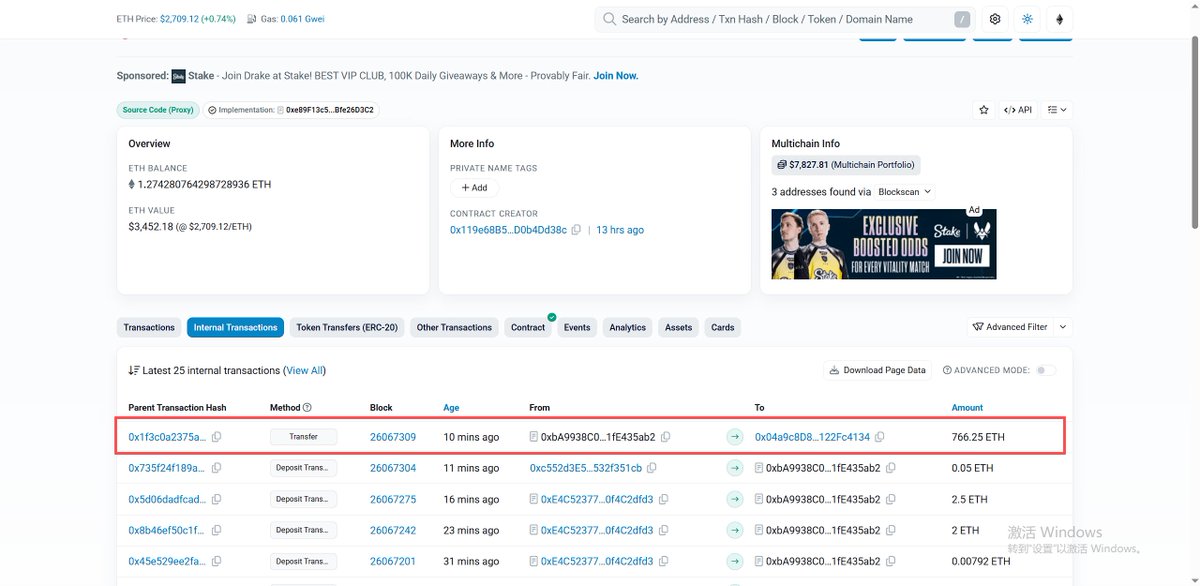1200x586 pixels.
Task: Click the 766.25 ETH amount value
Action: coord(978,437)
